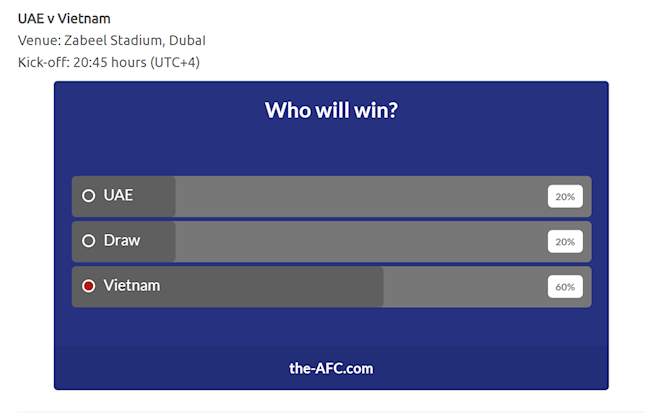Click the Draw option label

[x=122, y=241]
